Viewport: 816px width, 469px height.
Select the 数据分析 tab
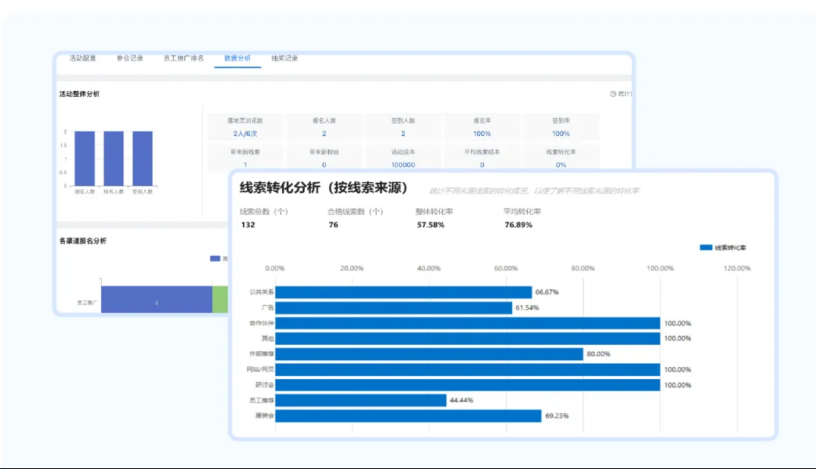coord(237,58)
